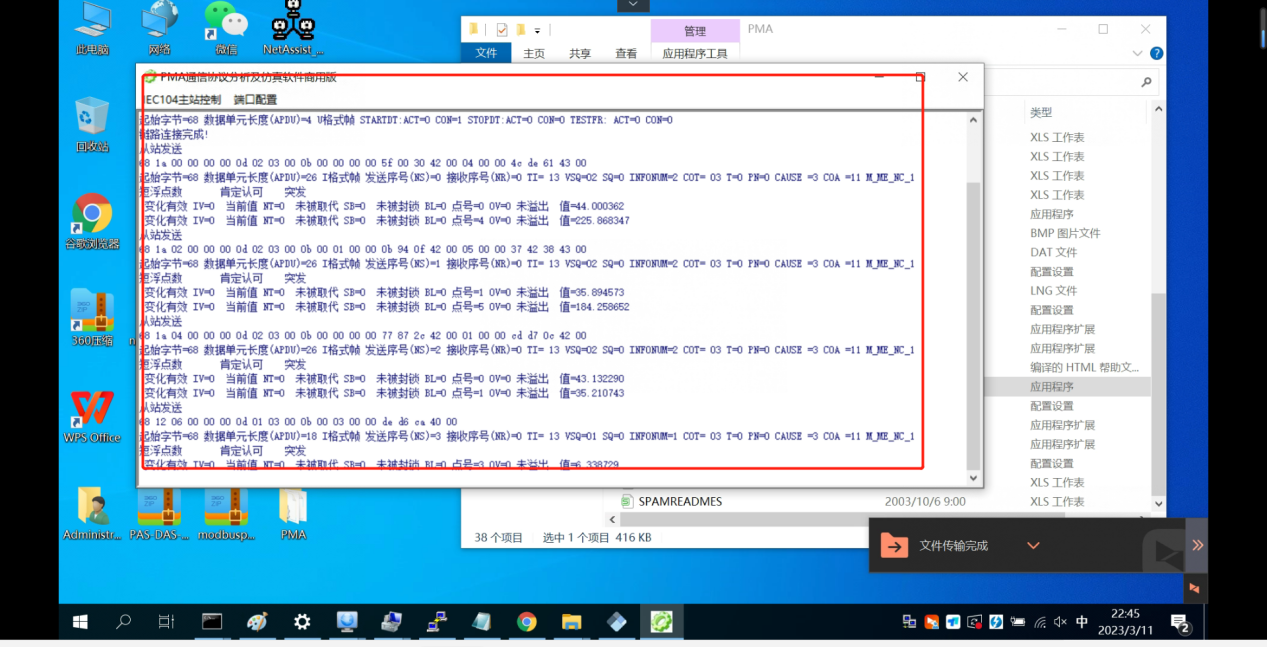The height and width of the screenshot is (647, 1267).
Task: Expand the Explorer ribbon chevron
Action: click(x=1139, y=54)
